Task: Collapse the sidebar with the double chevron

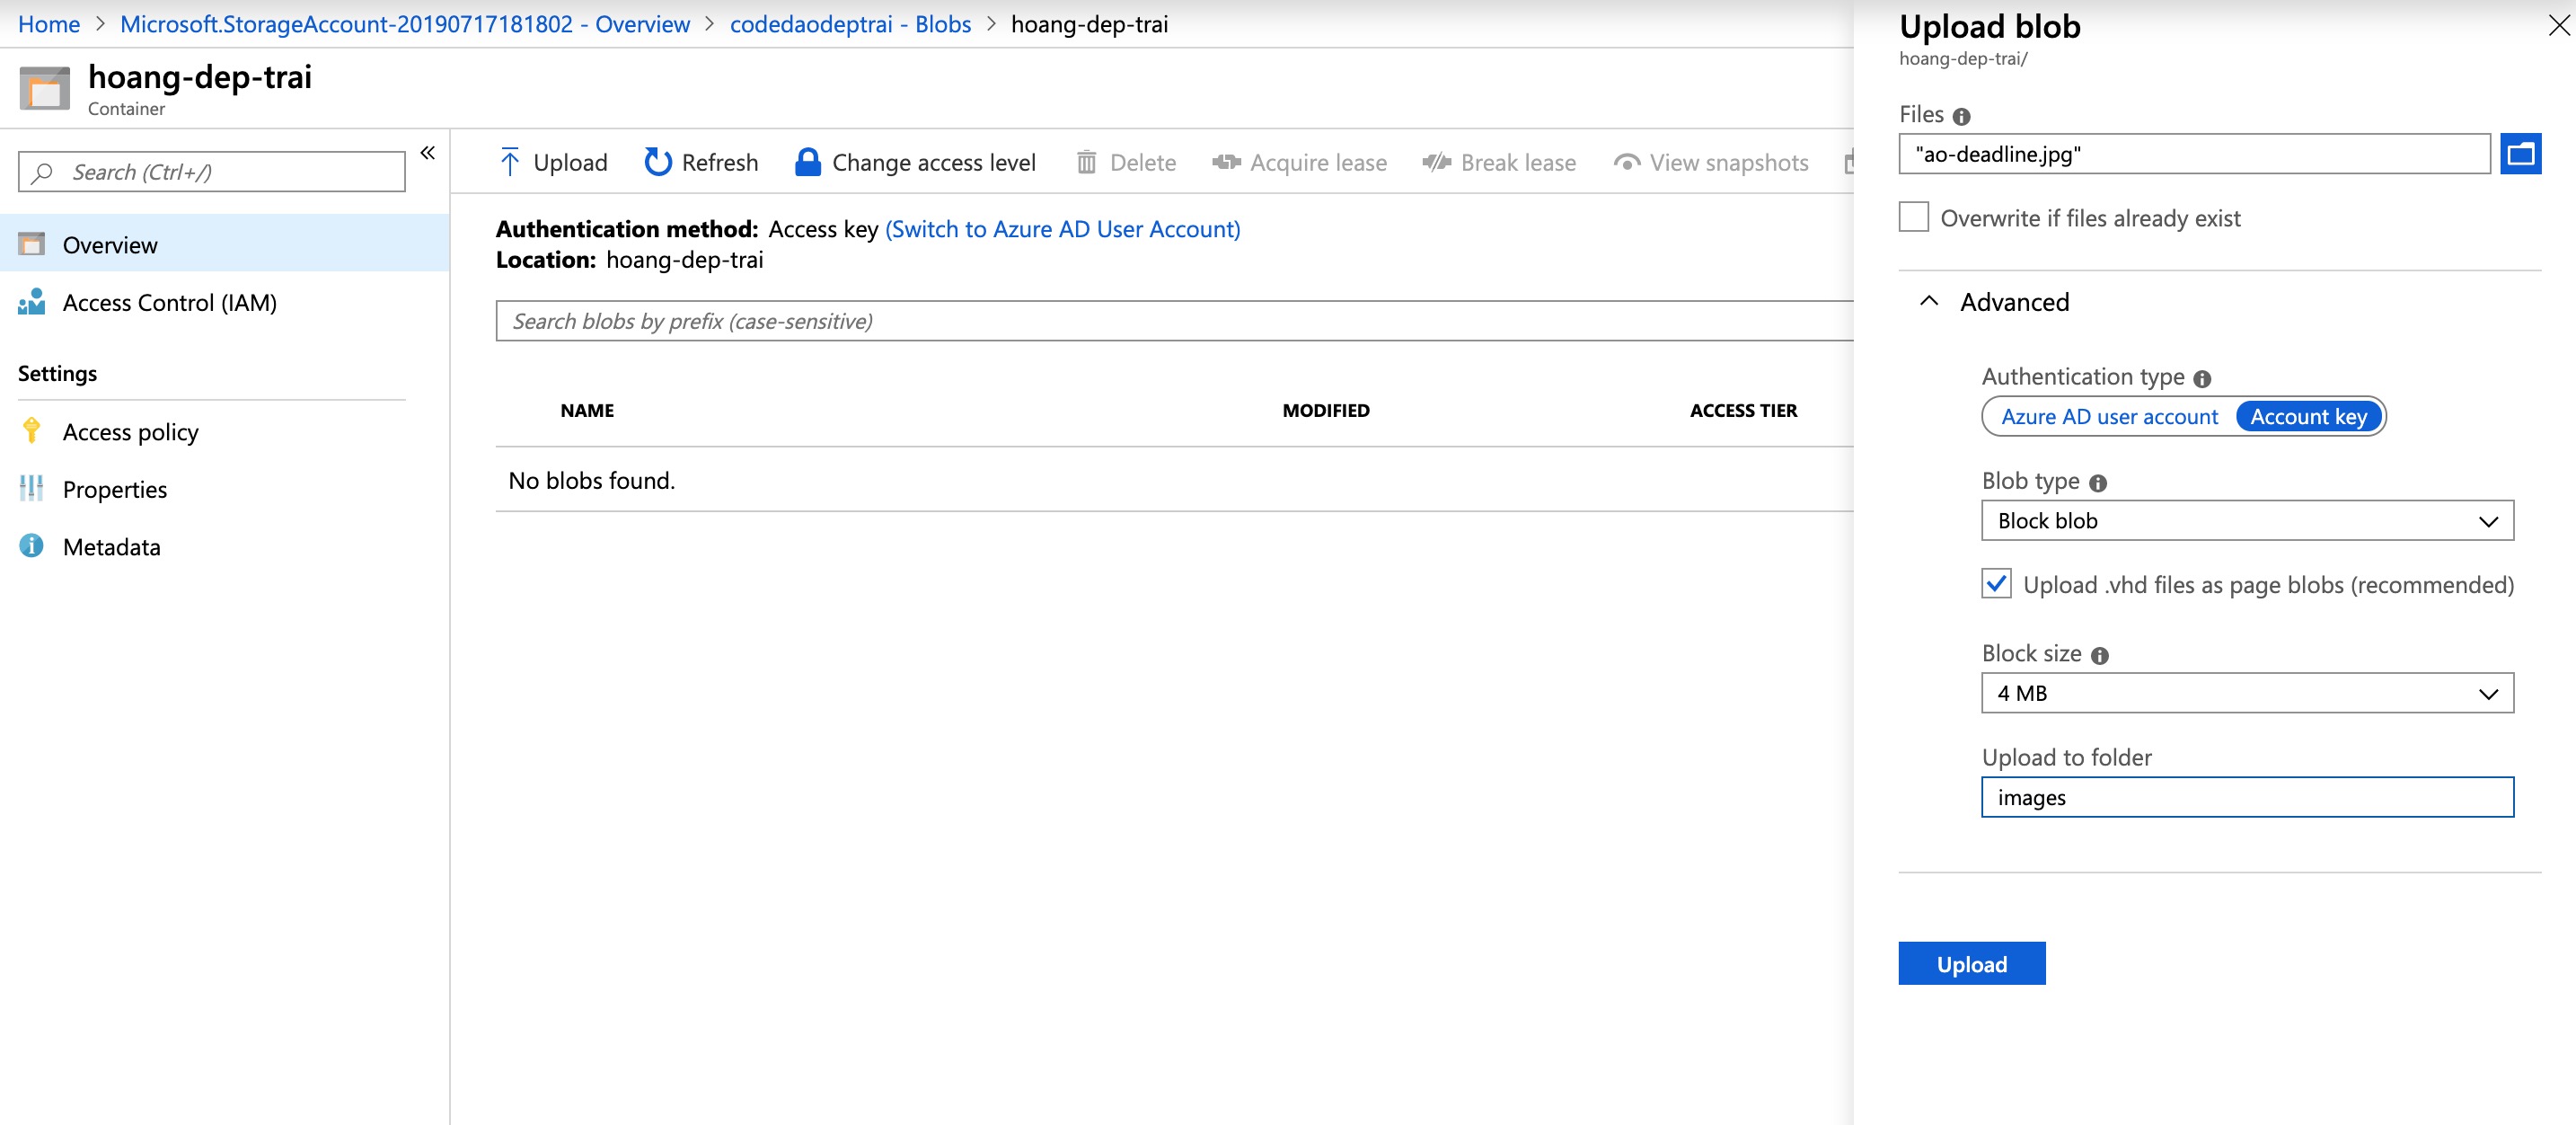Action: click(427, 153)
